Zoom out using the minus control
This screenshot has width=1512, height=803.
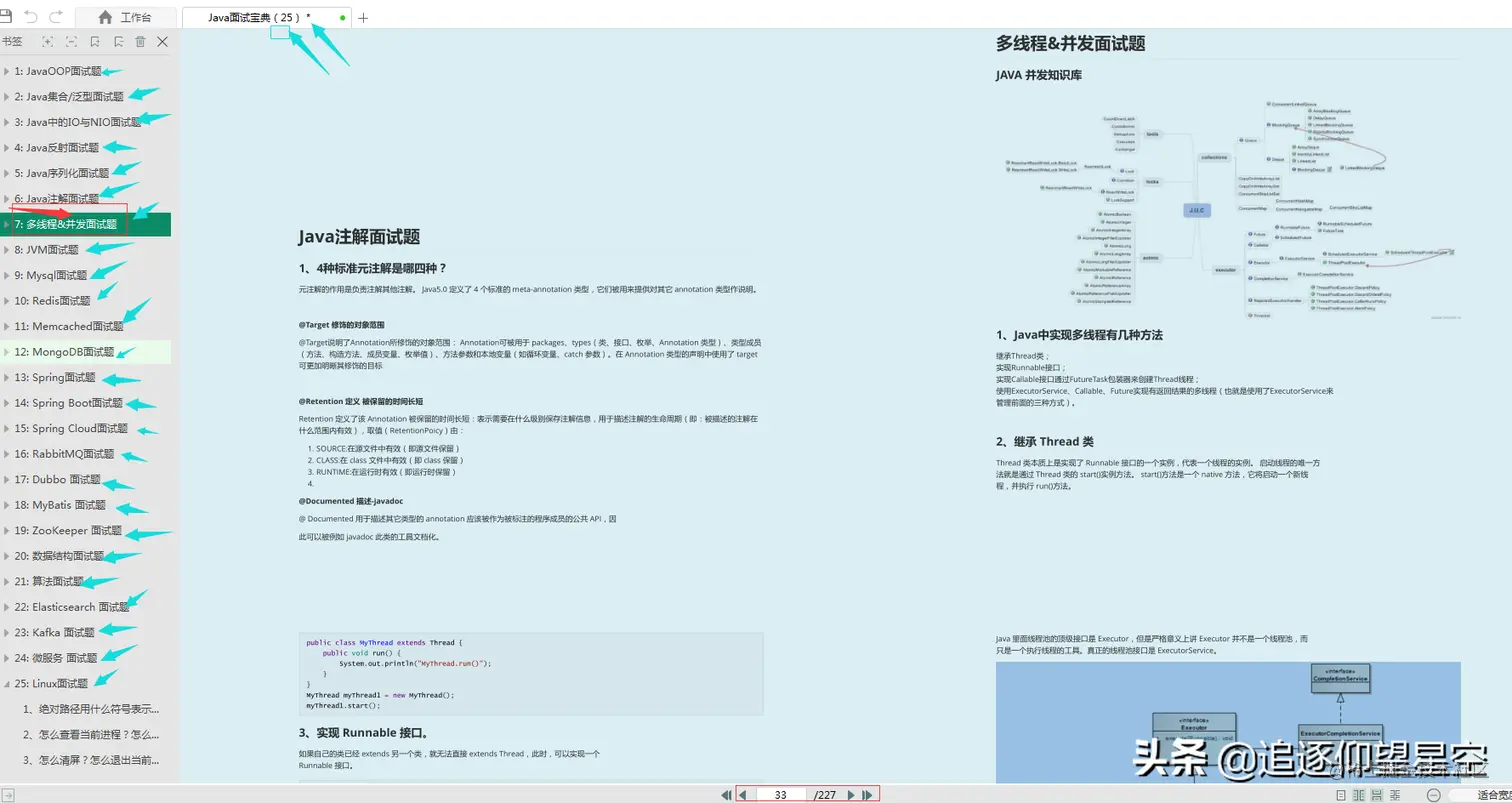coord(1434,794)
